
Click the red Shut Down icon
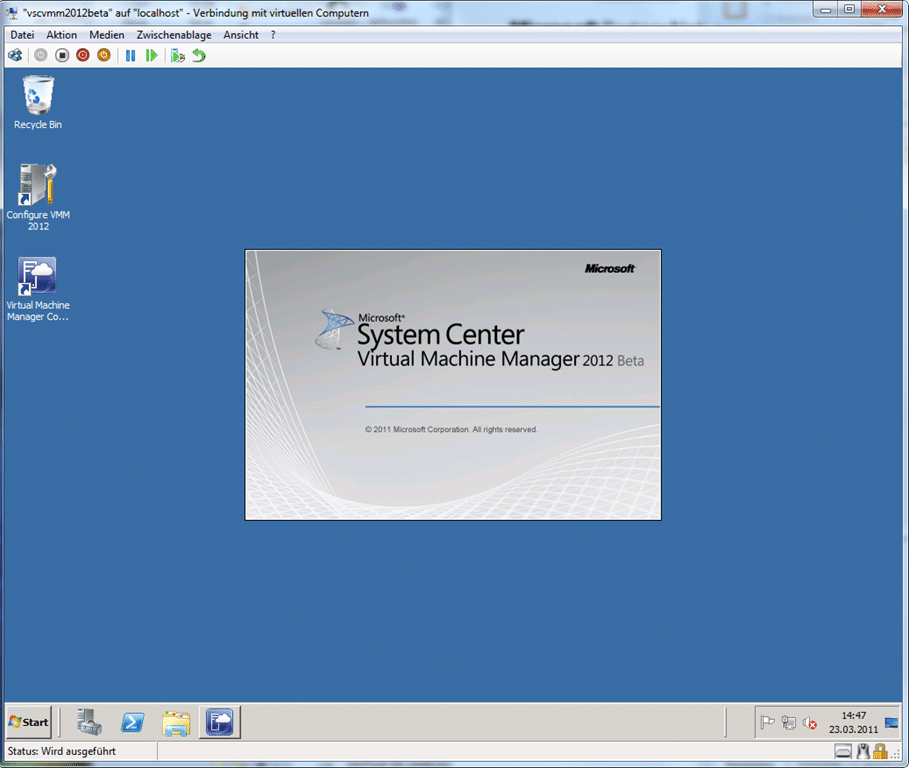tap(83, 56)
